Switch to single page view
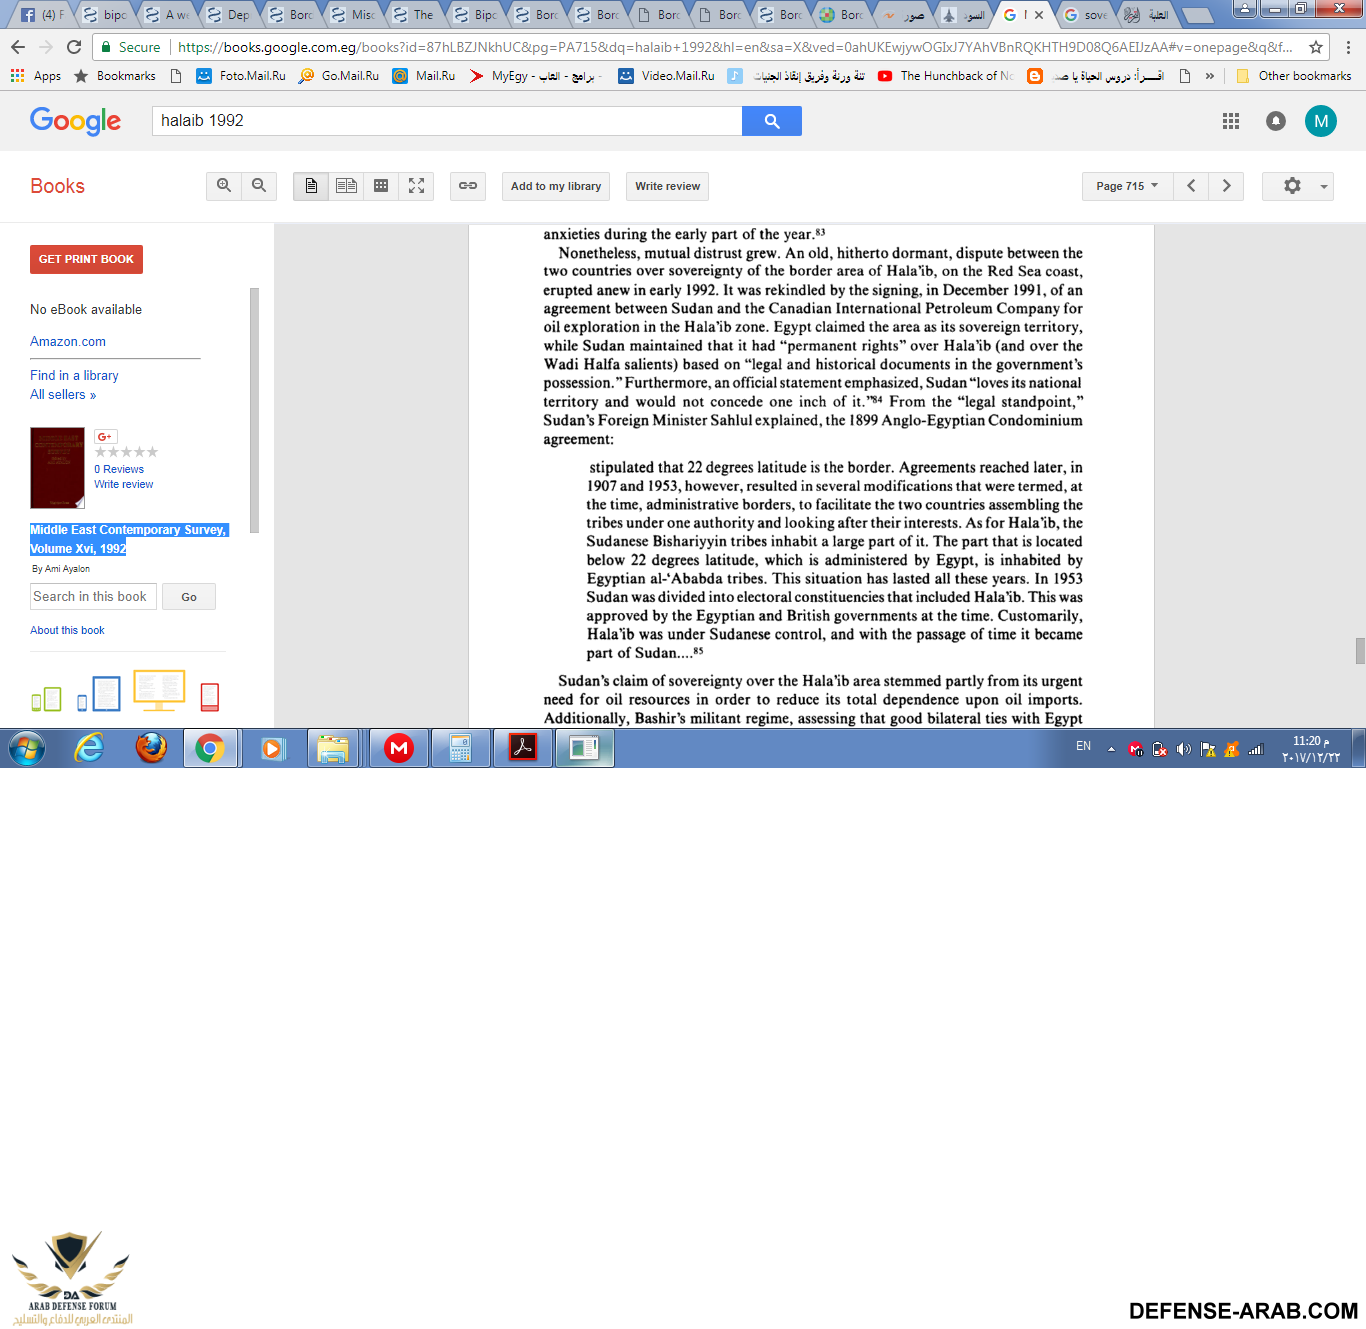This screenshot has height=1329, width=1366. [311, 186]
